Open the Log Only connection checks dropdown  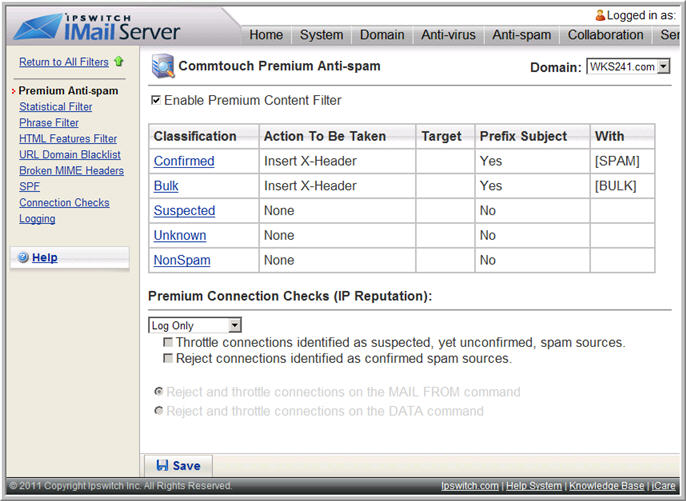(x=195, y=326)
